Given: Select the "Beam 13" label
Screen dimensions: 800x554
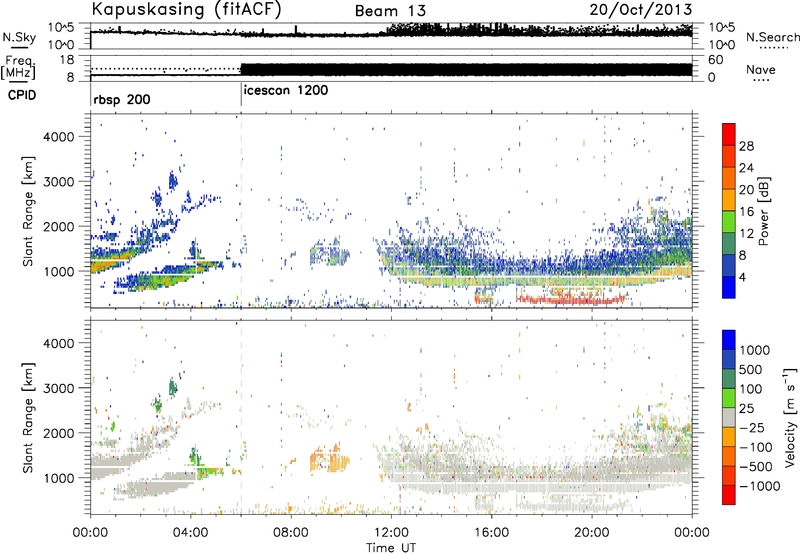Looking at the screenshot, I should coord(390,11).
